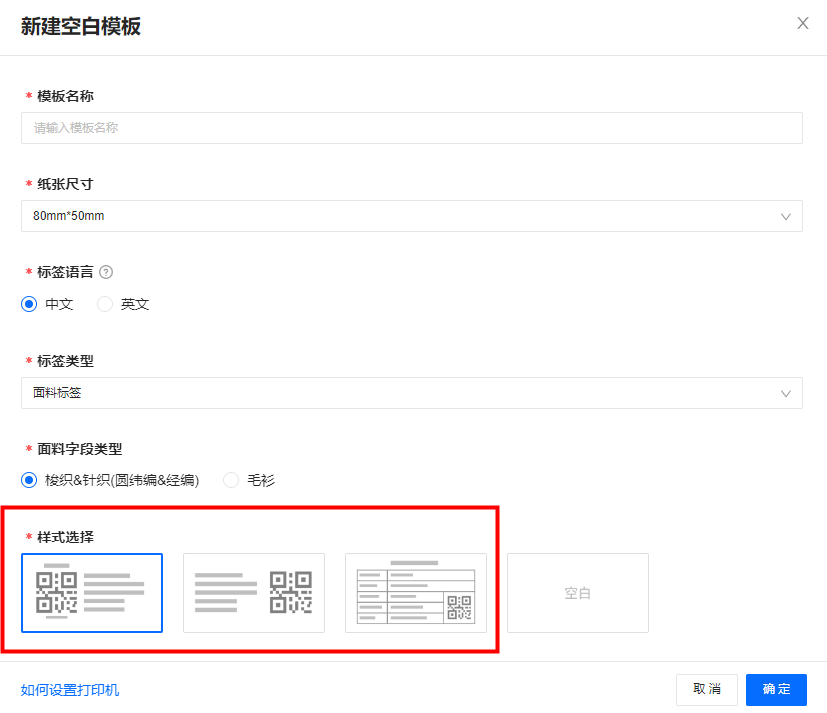Open the 标签类型 面料标签 dropdown
Viewport: 827px width, 713px height.
[411, 393]
